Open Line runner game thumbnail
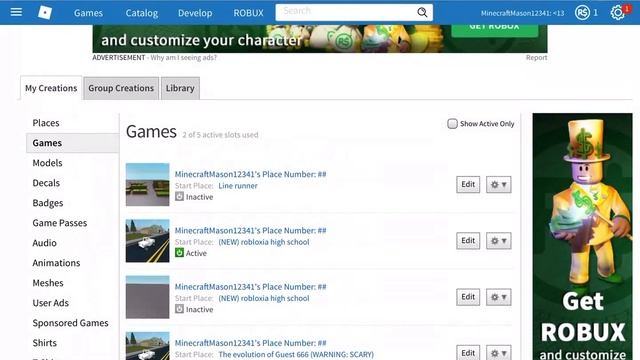This screenshot has width=640, height=360. 147,184
